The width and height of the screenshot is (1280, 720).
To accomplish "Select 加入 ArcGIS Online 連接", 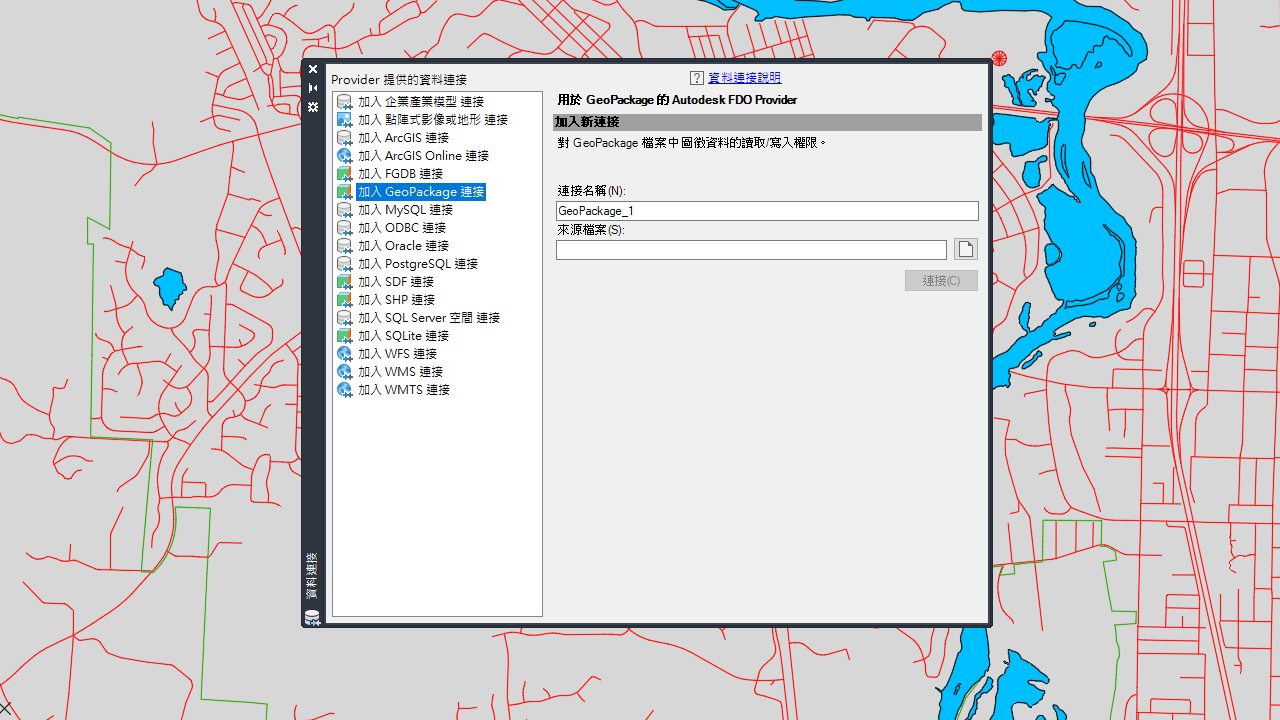I will pyautogui.click(x=423, y=156).
